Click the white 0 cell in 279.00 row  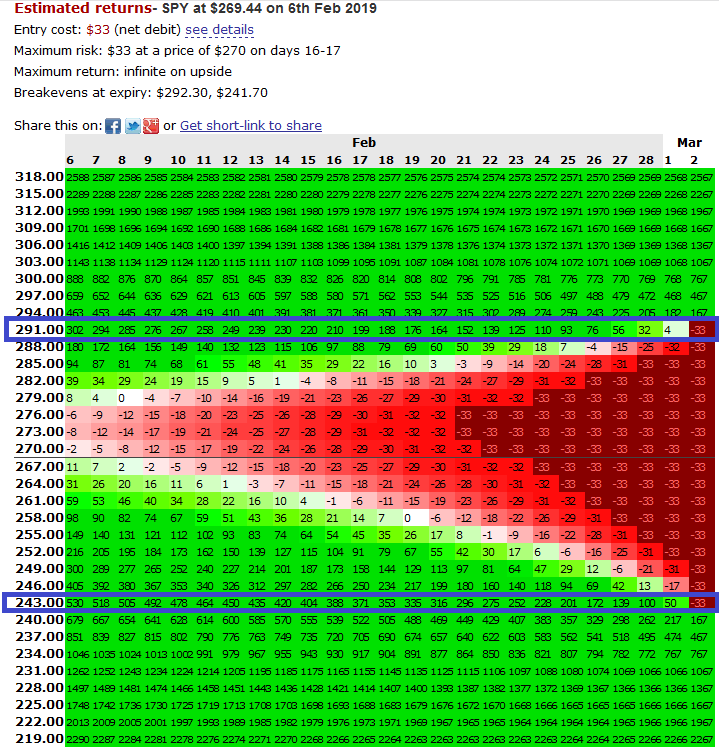coord(122,398)
